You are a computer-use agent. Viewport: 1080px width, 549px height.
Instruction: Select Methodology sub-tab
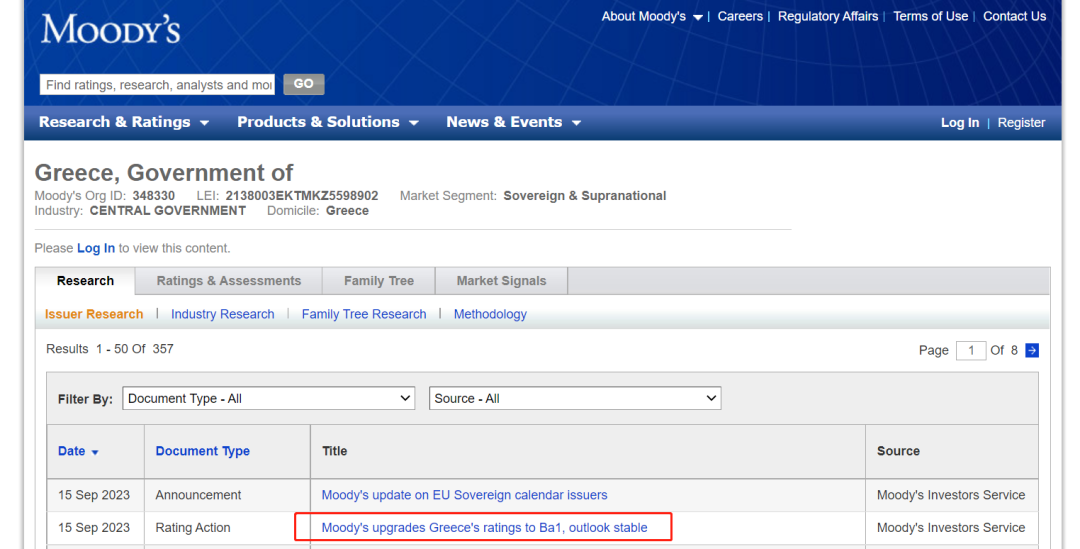click(x=490, y=314)
